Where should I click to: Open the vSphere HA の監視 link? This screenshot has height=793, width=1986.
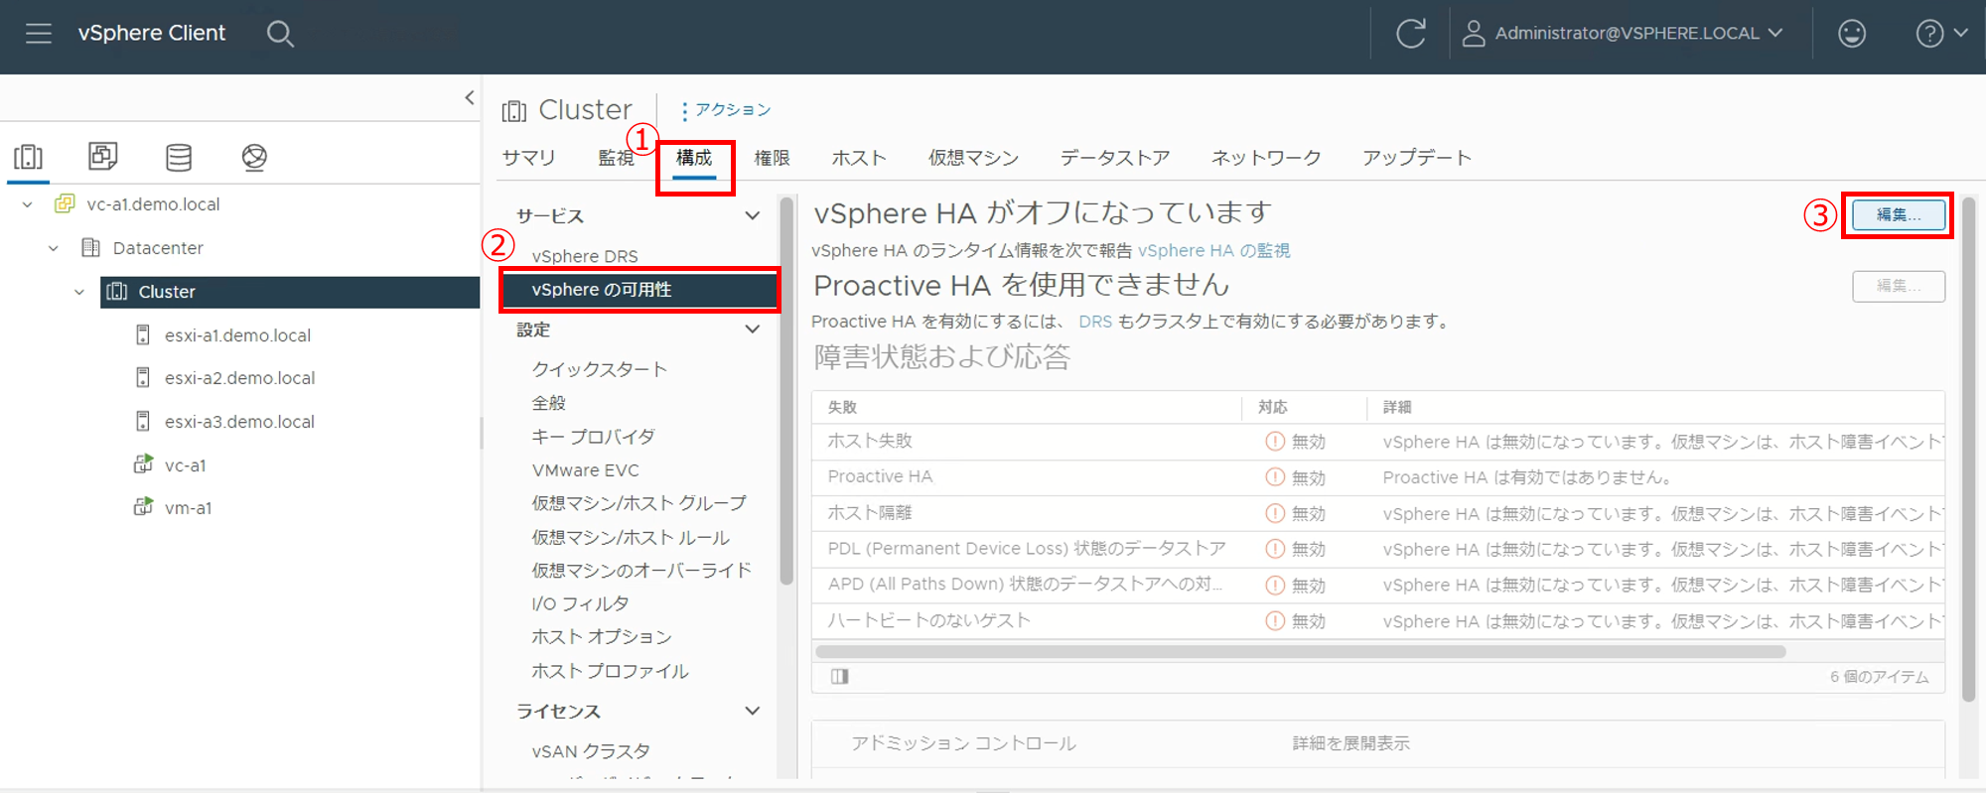pyautogui.click(x=1214, y=251)
